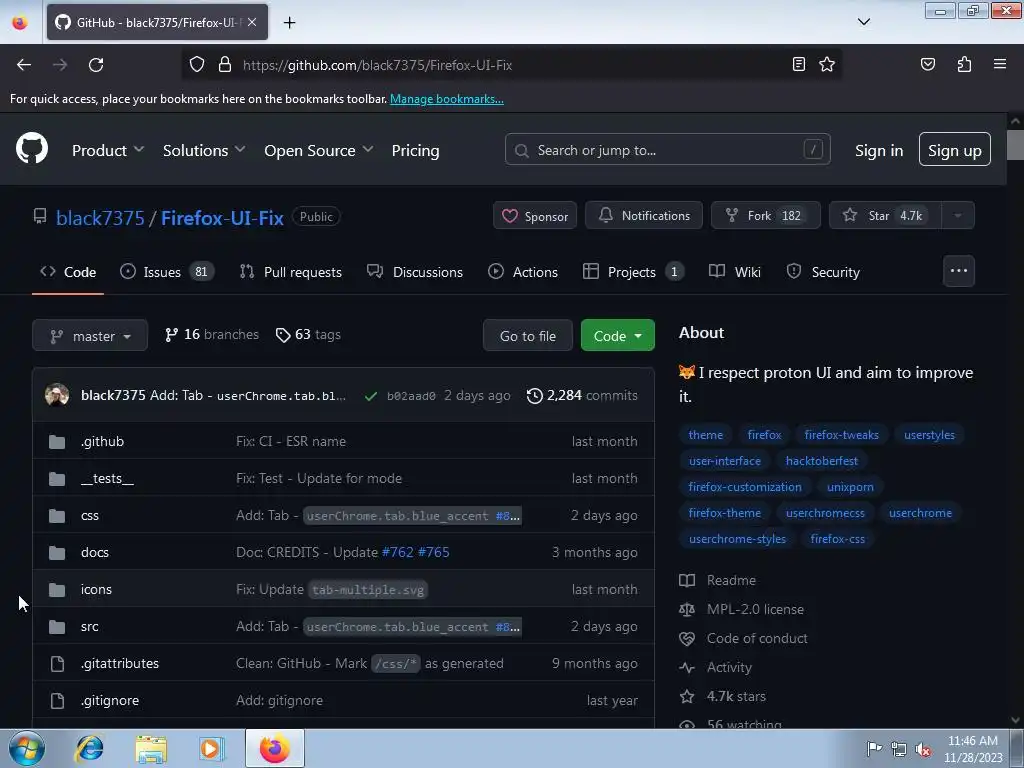
Task: Expand the Open Source menu
Action: (x=319, y=150)
